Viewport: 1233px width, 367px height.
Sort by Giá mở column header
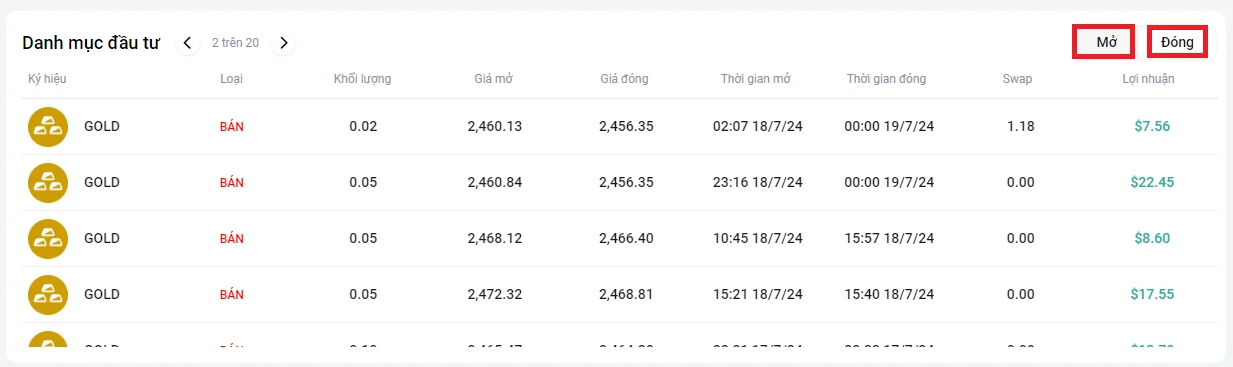point(494,79)
